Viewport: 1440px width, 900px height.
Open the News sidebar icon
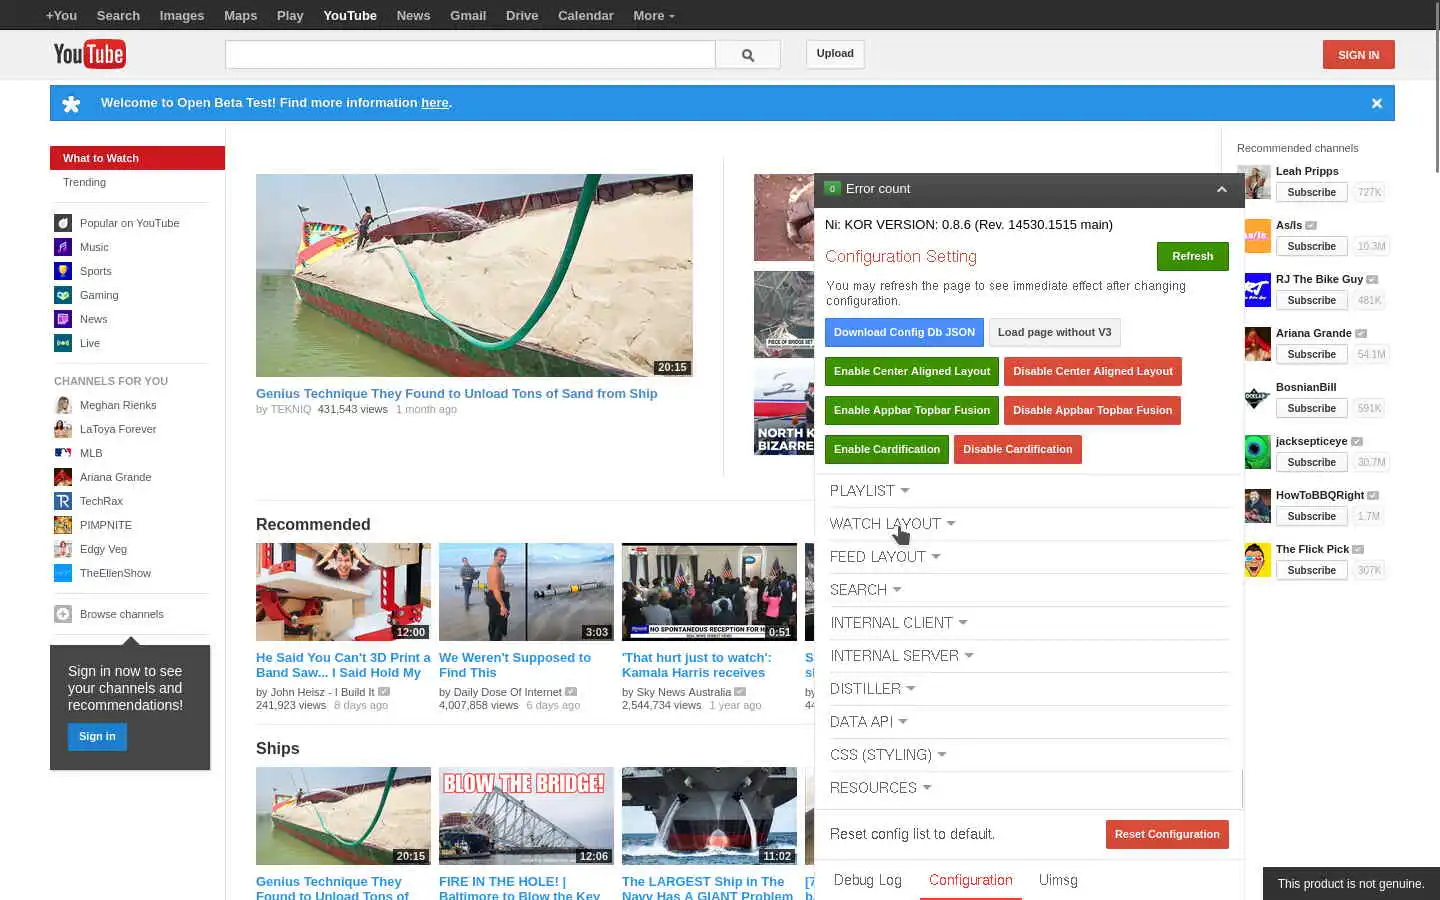coord(63,319)
